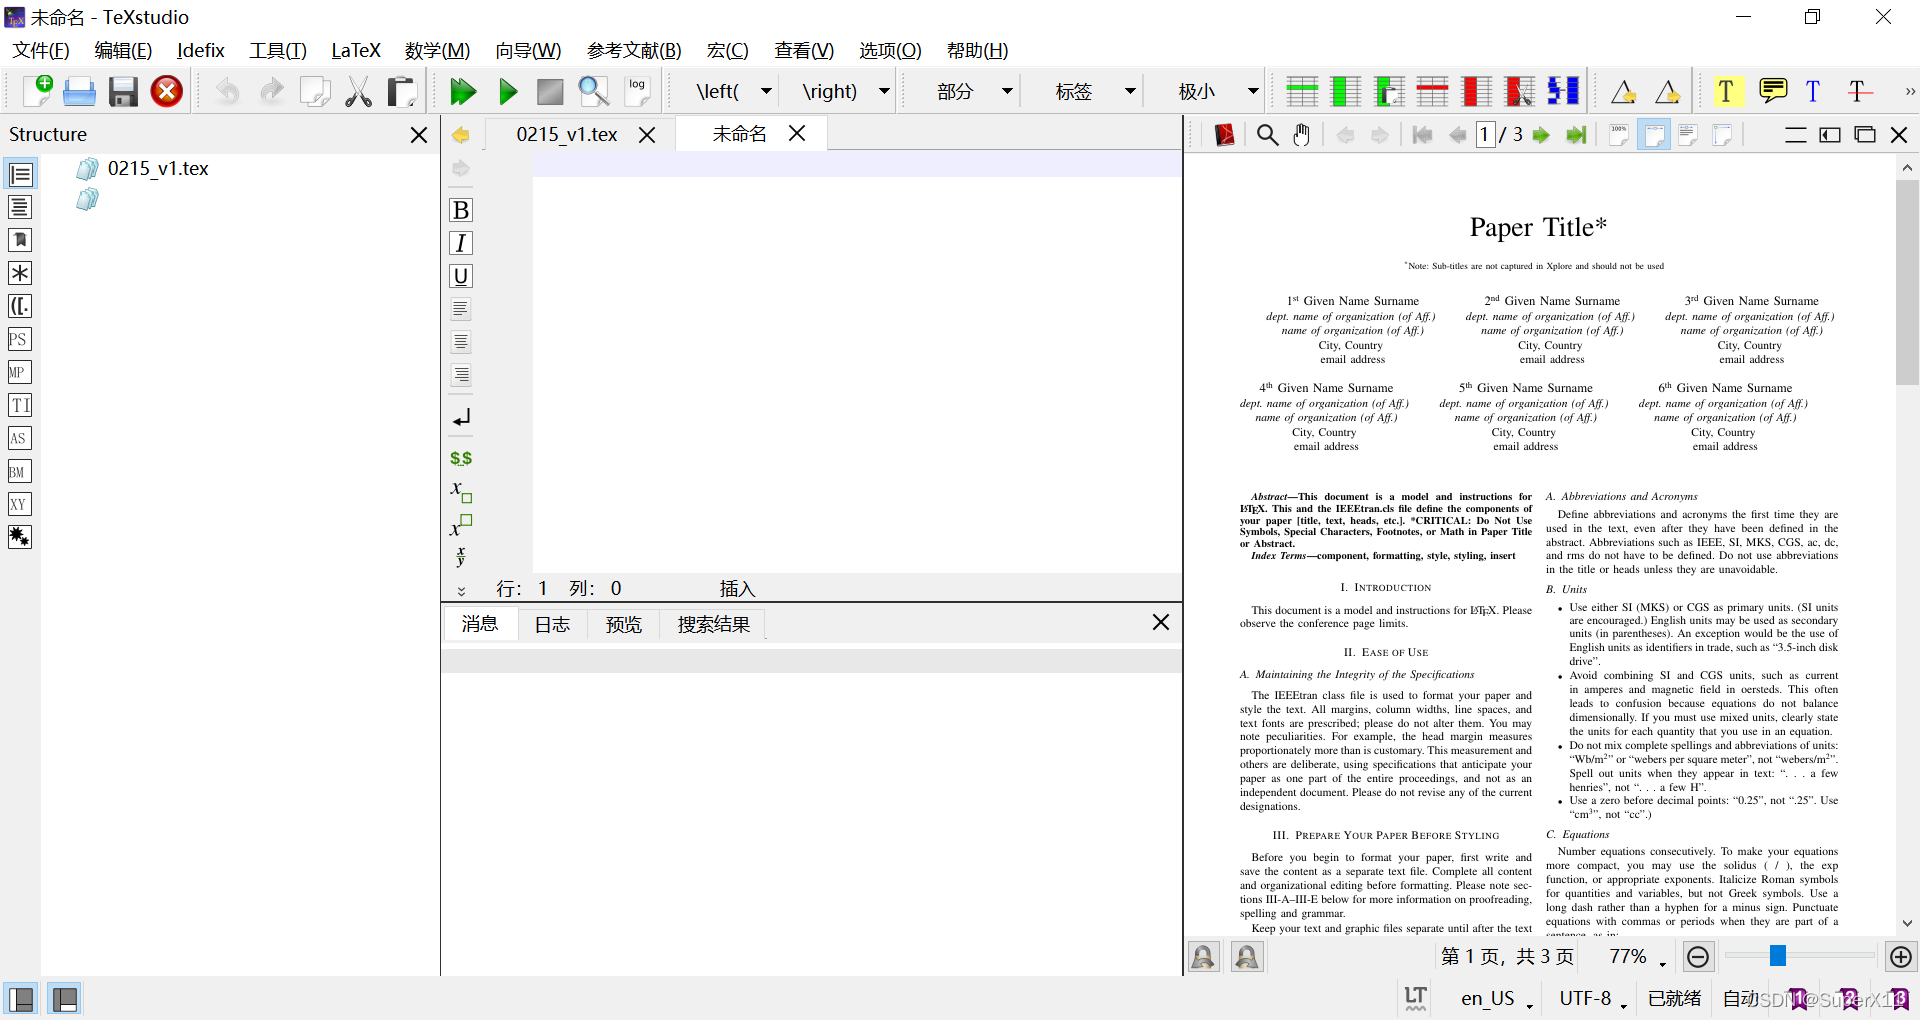Insert superscript with the x superscript icon
This screenshot has width=1920, height=1020.
click(461, 525)
